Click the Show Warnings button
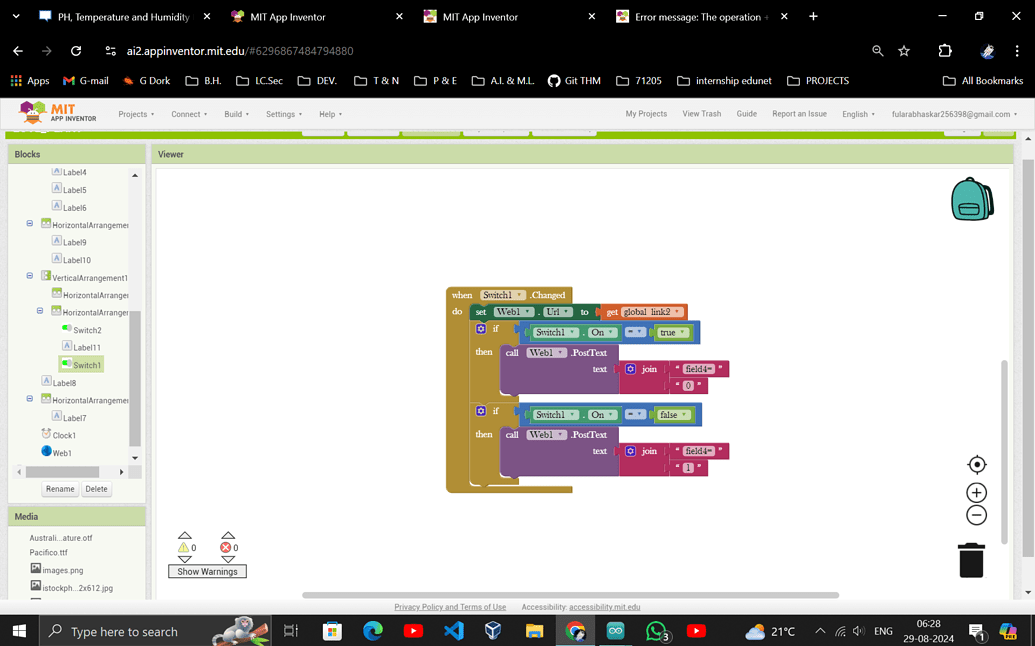The height and width of the screenshot is (646, 1035). point(207,571)
